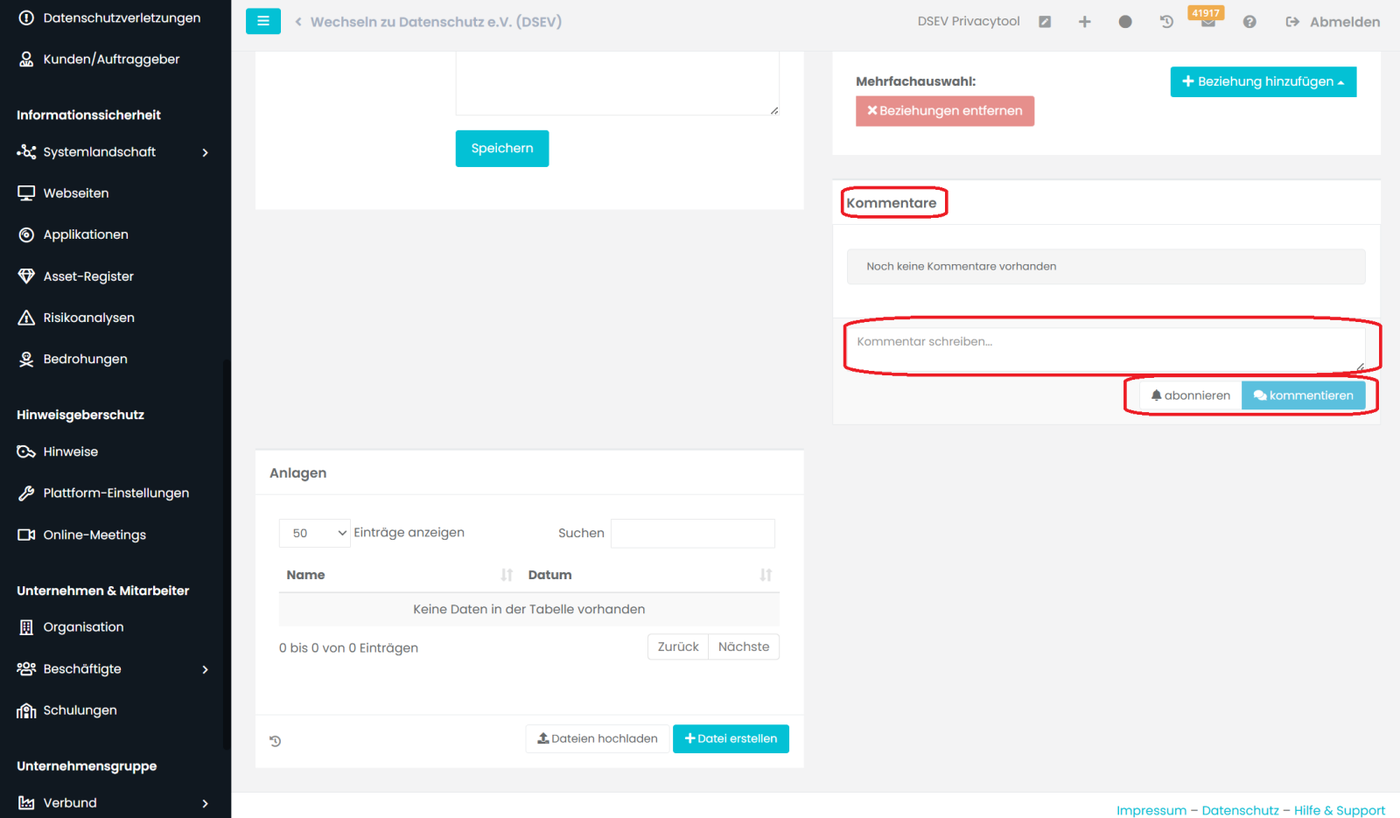Click the Kommentar schreiben text field
Screen dimensions: 1400x818
(1106, 350)
